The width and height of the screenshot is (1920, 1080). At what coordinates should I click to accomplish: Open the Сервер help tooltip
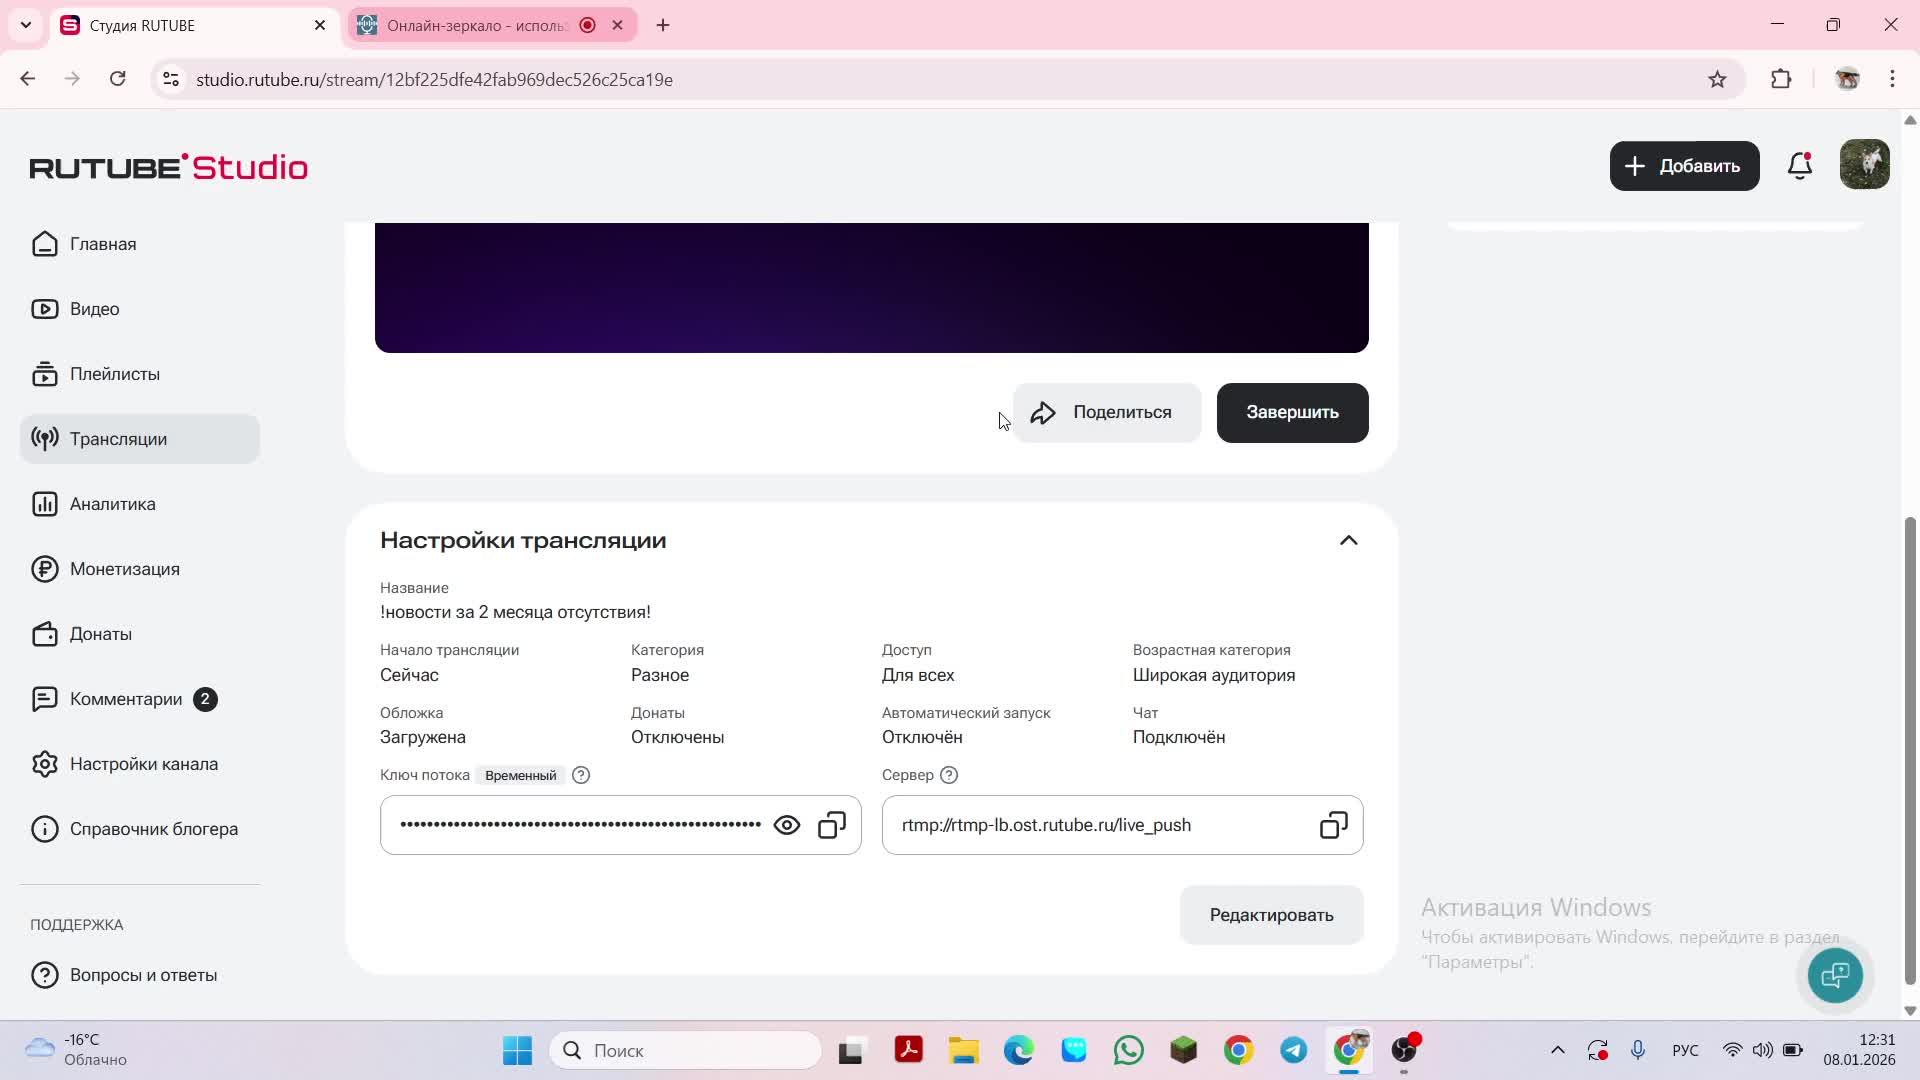[948, 774]
